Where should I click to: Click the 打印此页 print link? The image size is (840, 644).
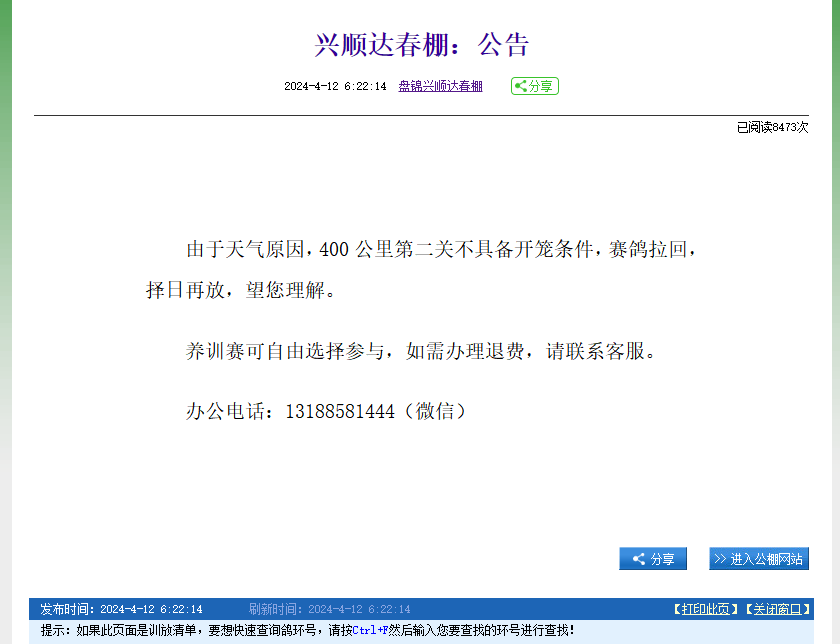[x=705, y=609]
